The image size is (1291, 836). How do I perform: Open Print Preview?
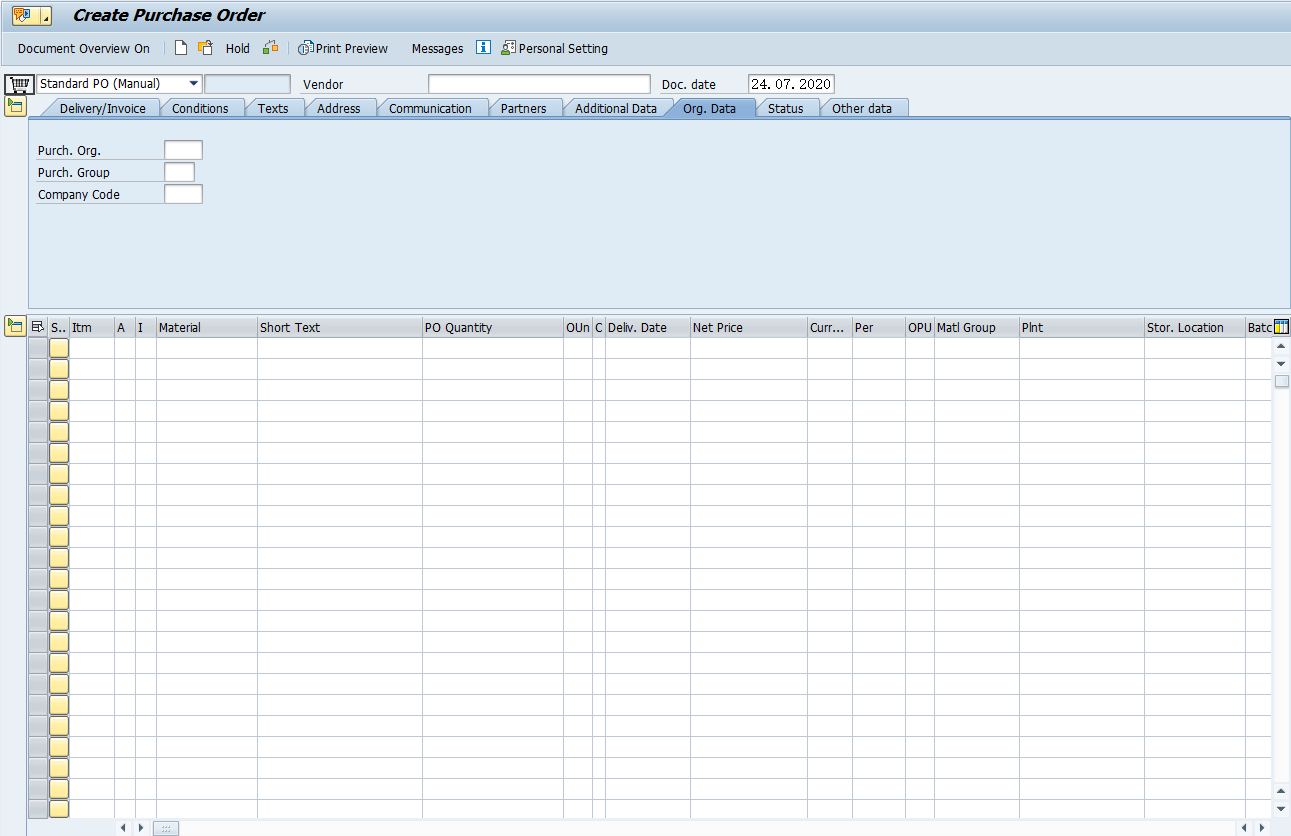click(x=343, y=47)
